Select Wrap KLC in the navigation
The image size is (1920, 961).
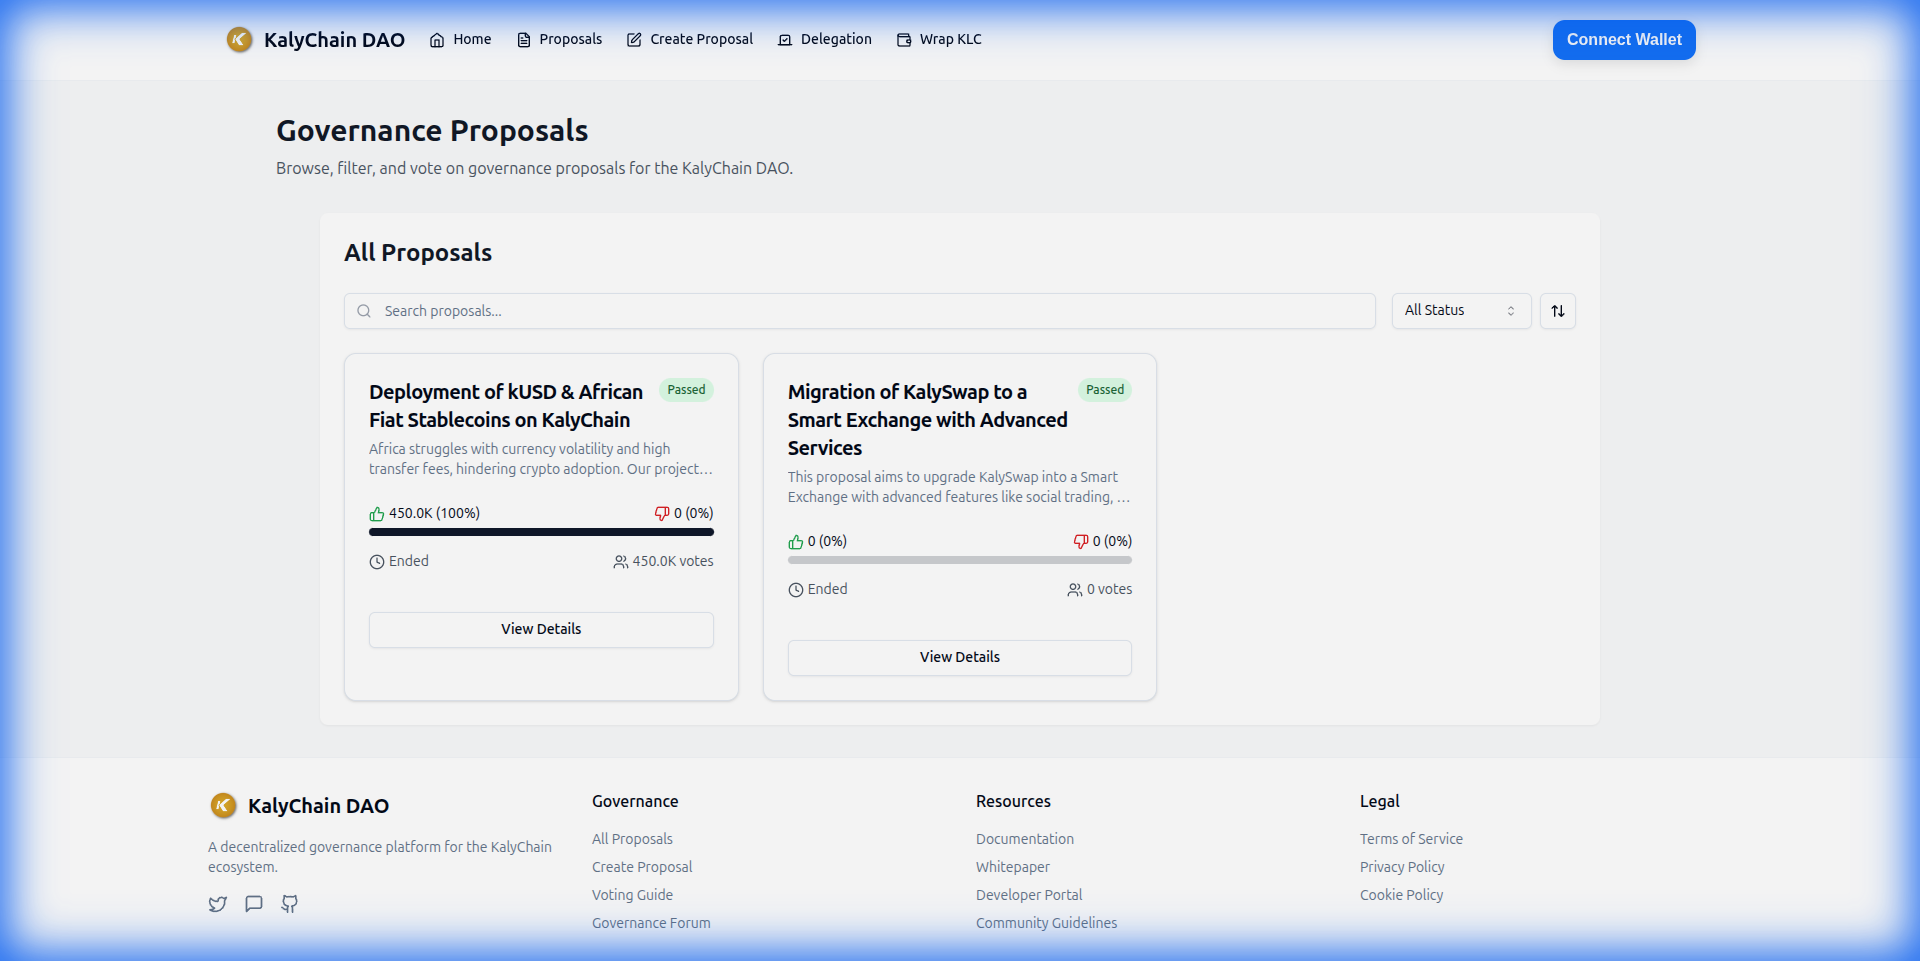click(939, 40)
